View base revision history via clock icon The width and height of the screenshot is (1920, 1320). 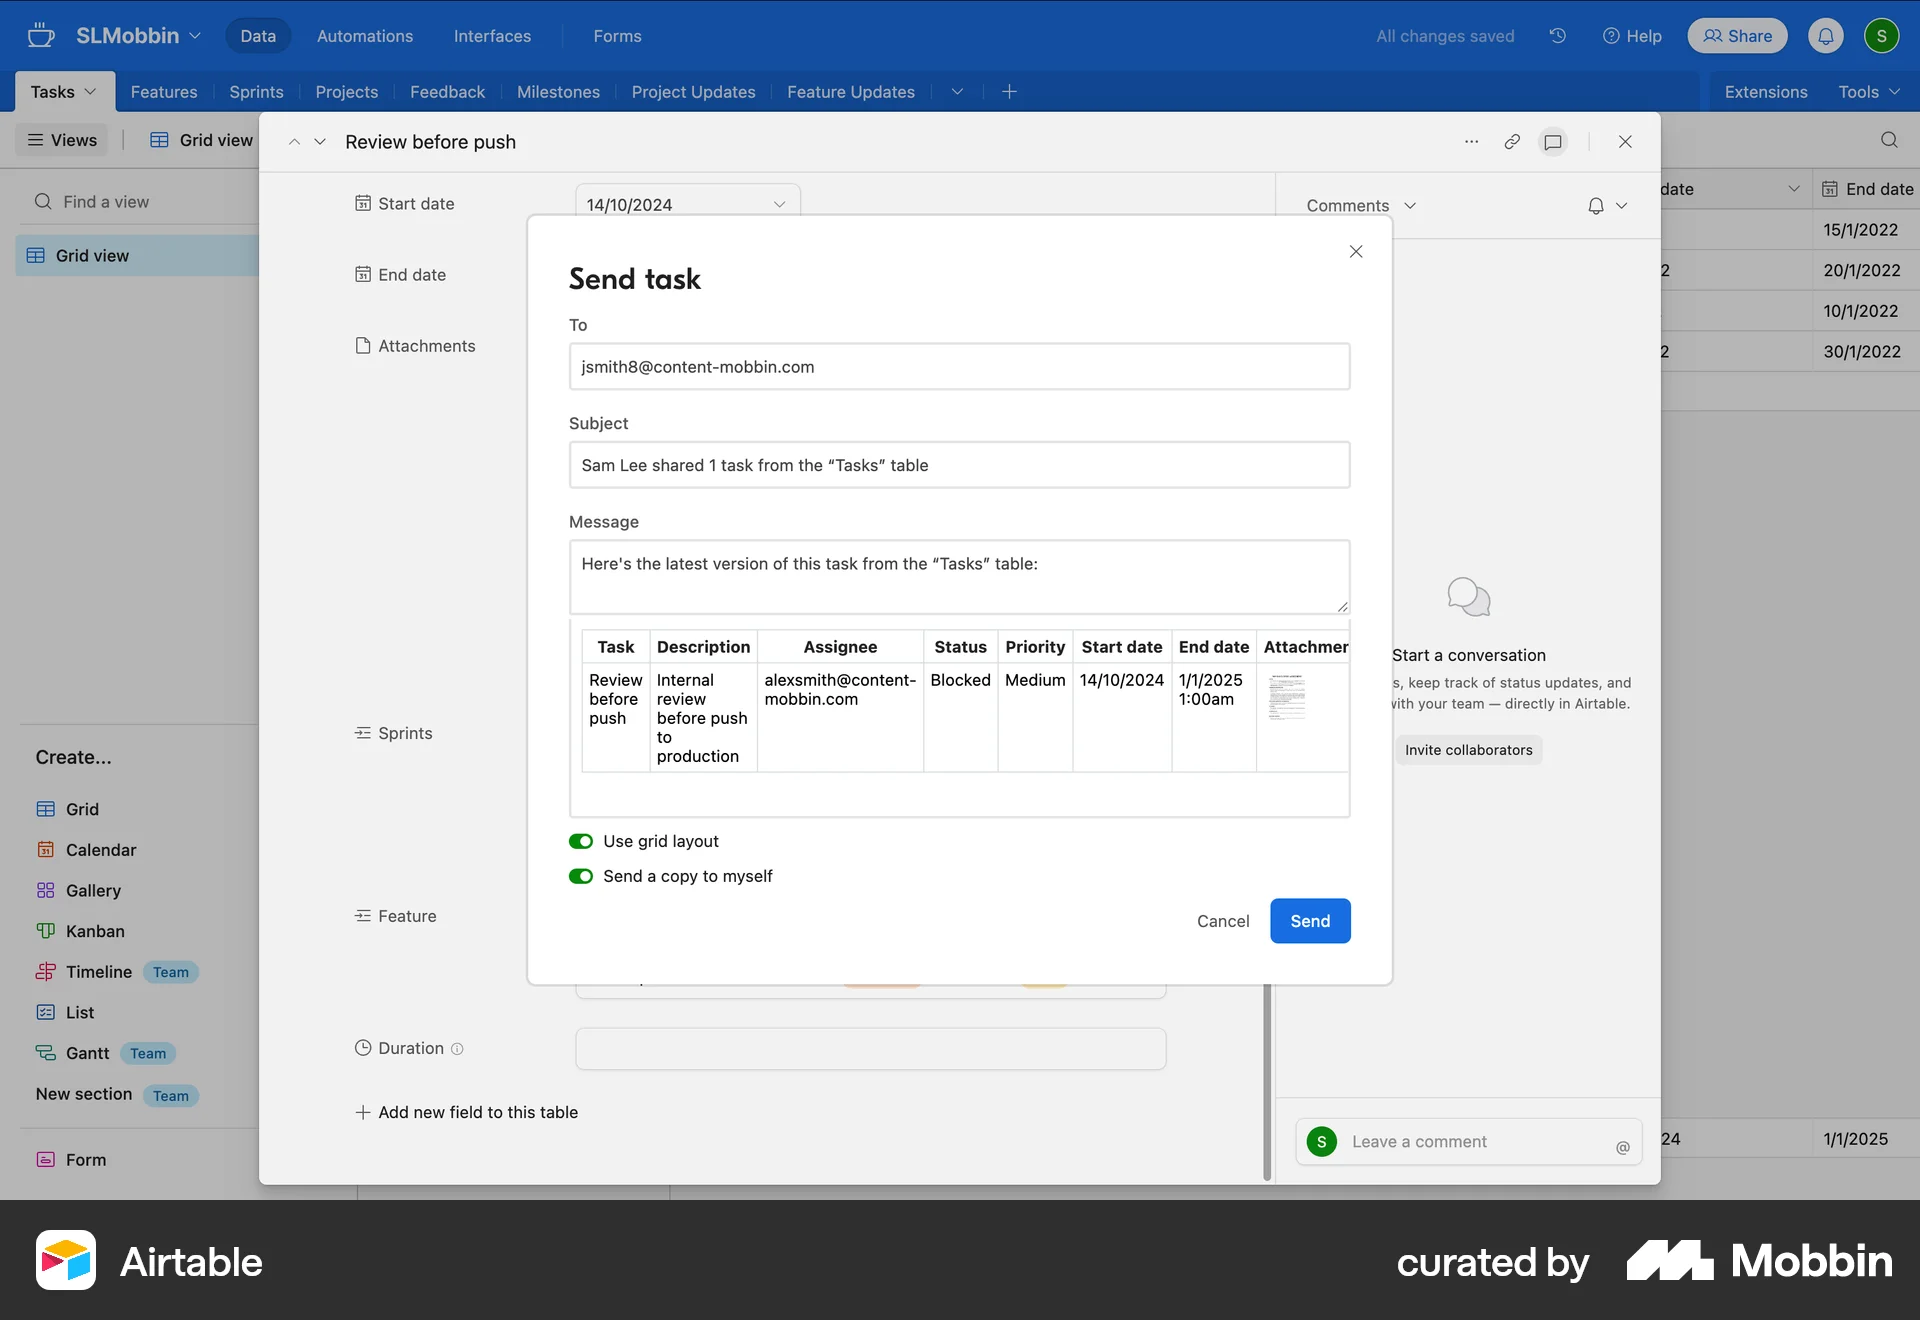pyautogui.click(x=1557, y=36)
